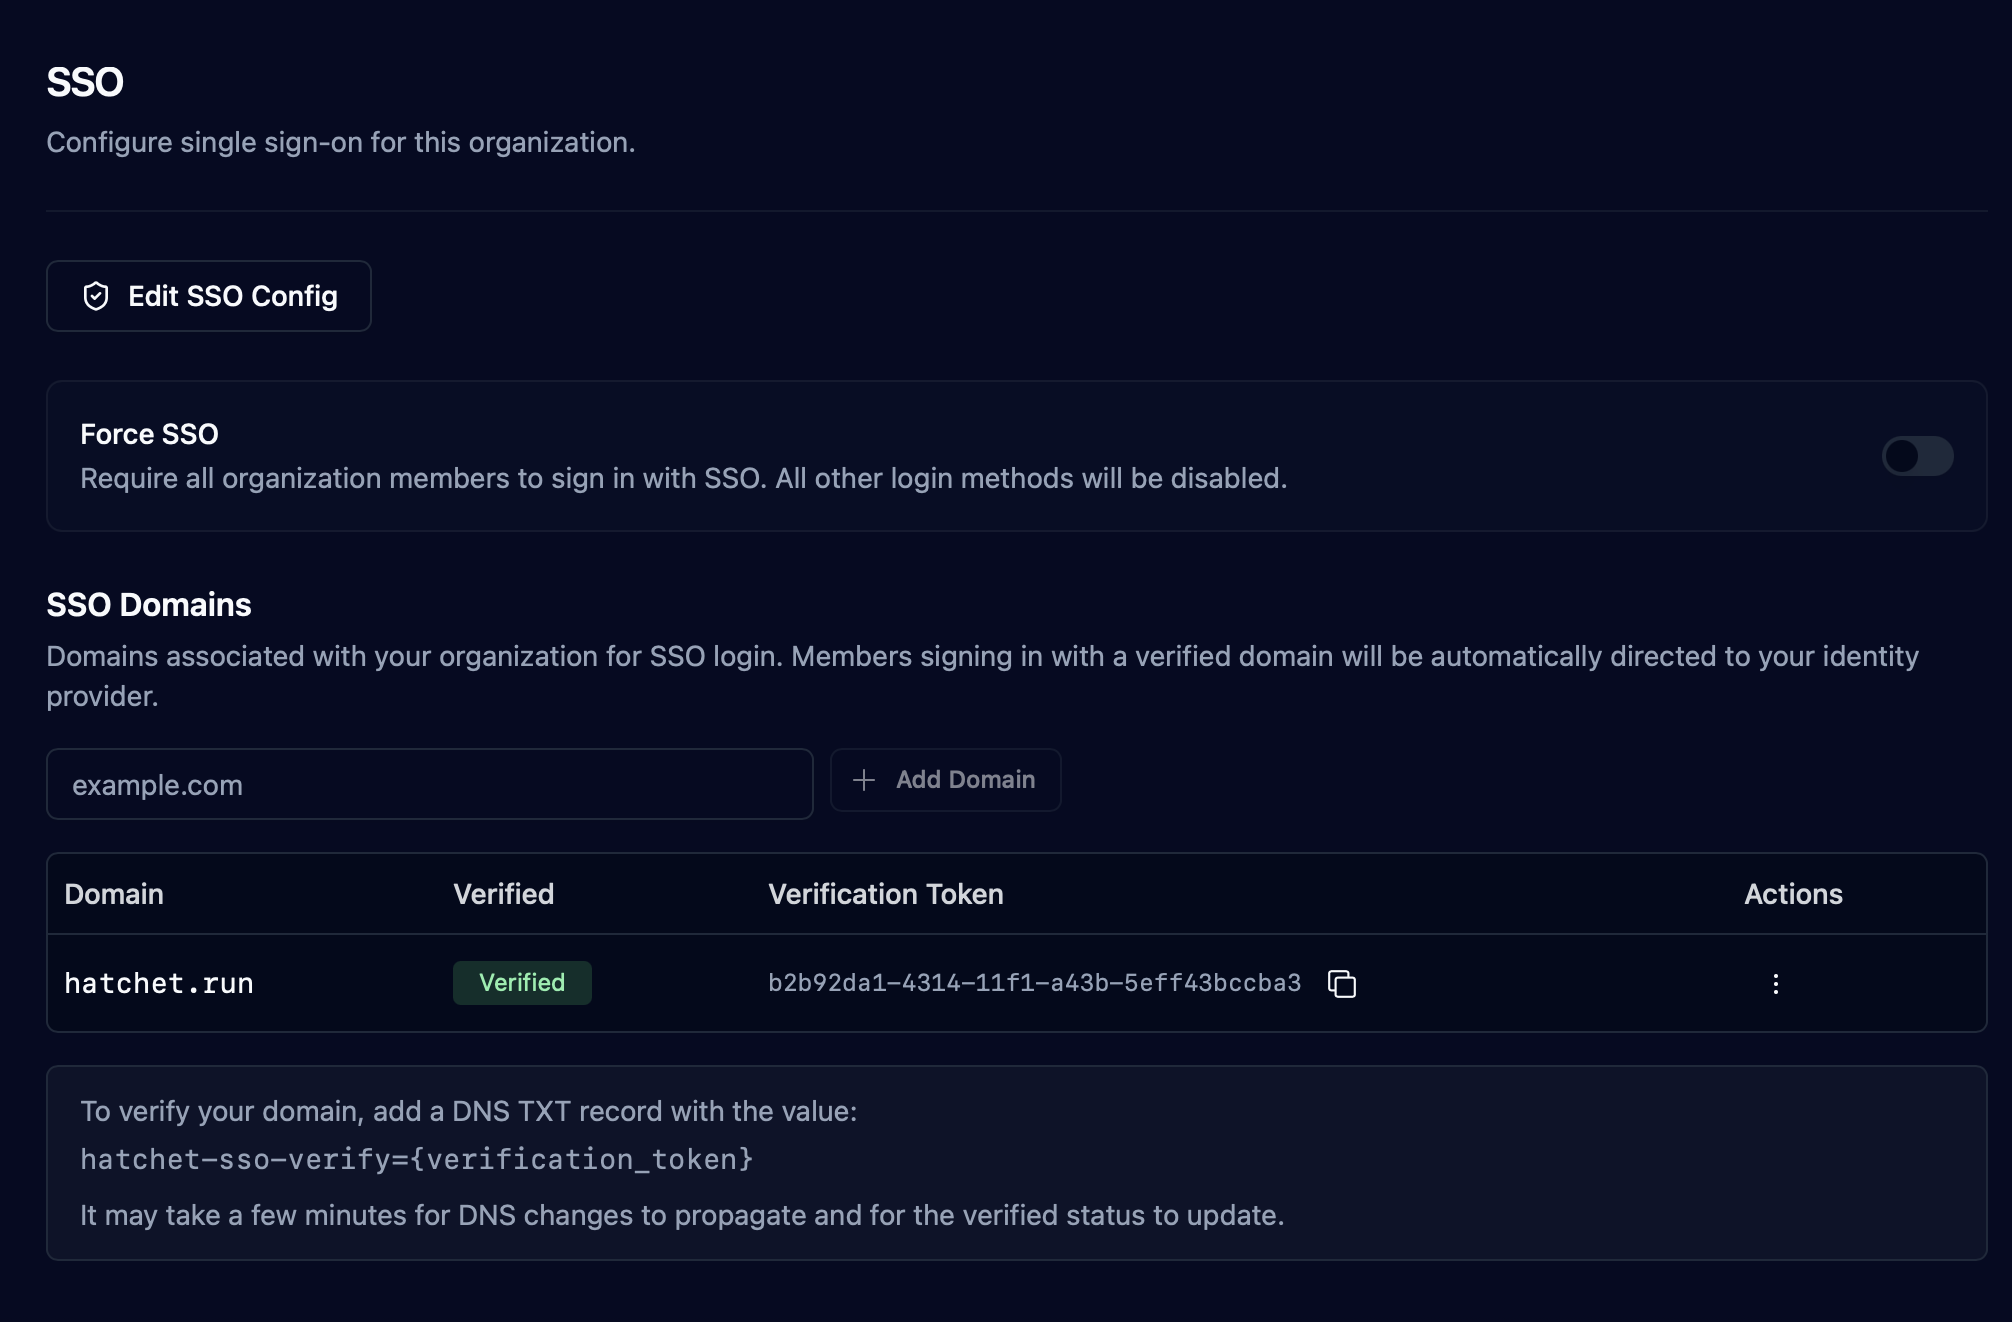
Task: Click the hatchet.run domain cell
Action: coord(159,984)
